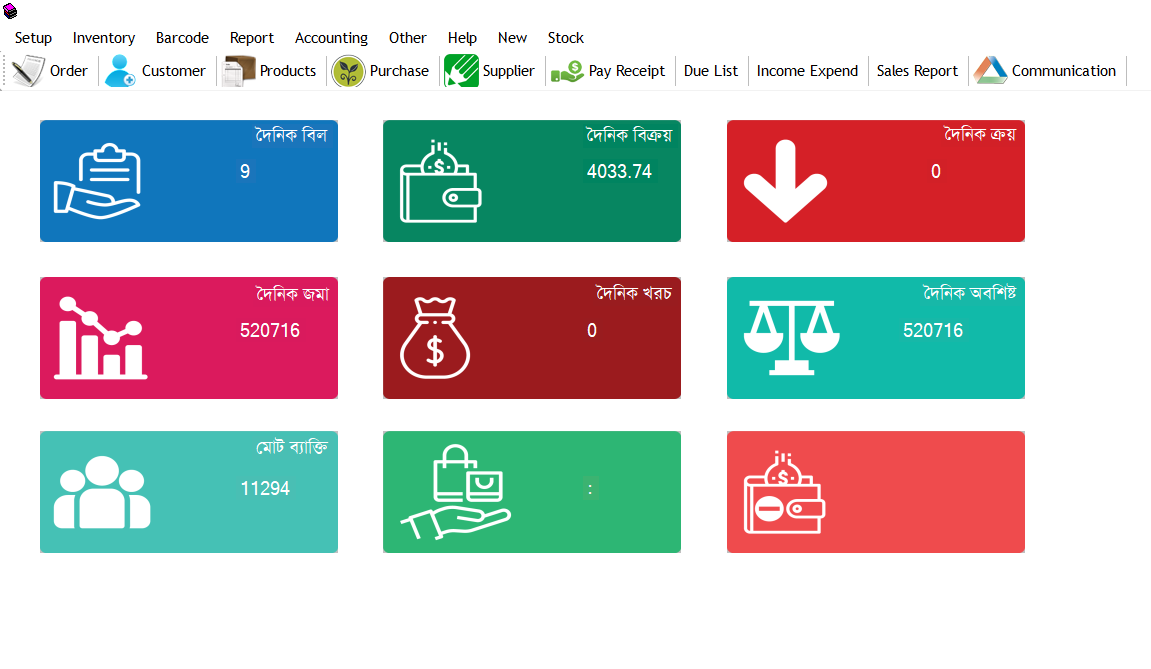Select the Pay Receipt money icon

tap(567, 71)
